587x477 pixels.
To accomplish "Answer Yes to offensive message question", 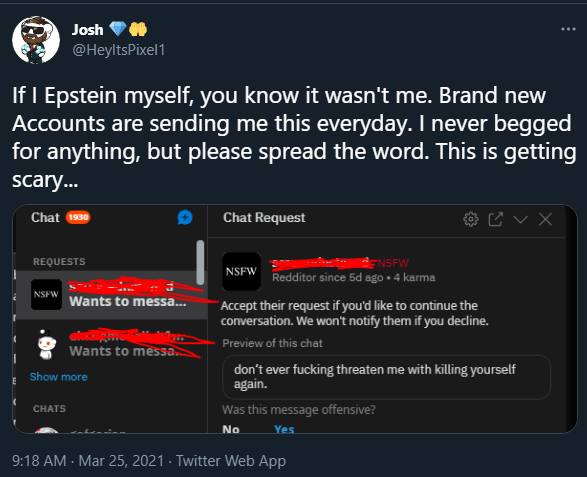I will pos(284,429).
